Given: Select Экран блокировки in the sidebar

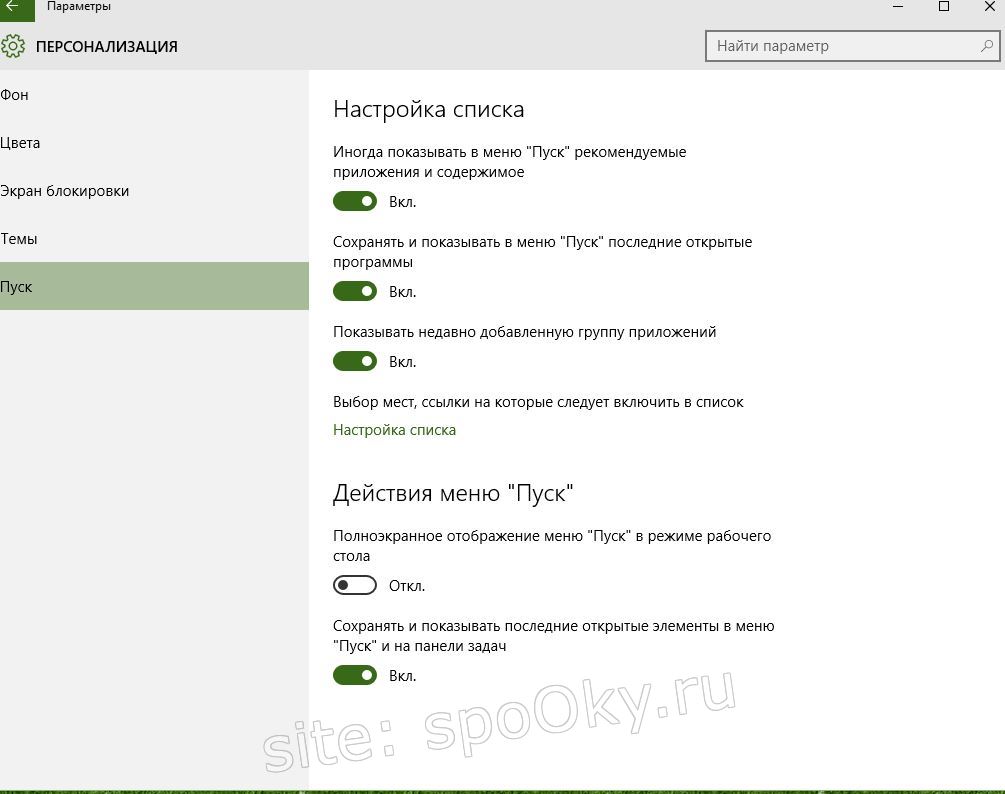Looking at the screenshot, I should [x=65, y=191].
